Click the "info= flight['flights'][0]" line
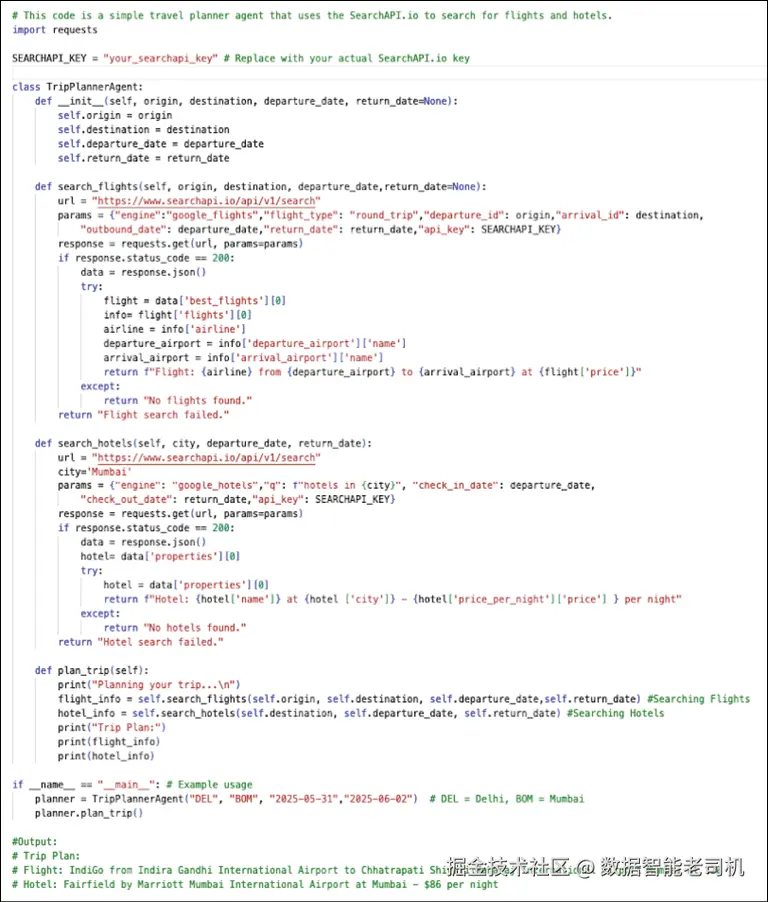Image resolution: width=768 pixels, height=902 pixels. (x=177, y=315)
